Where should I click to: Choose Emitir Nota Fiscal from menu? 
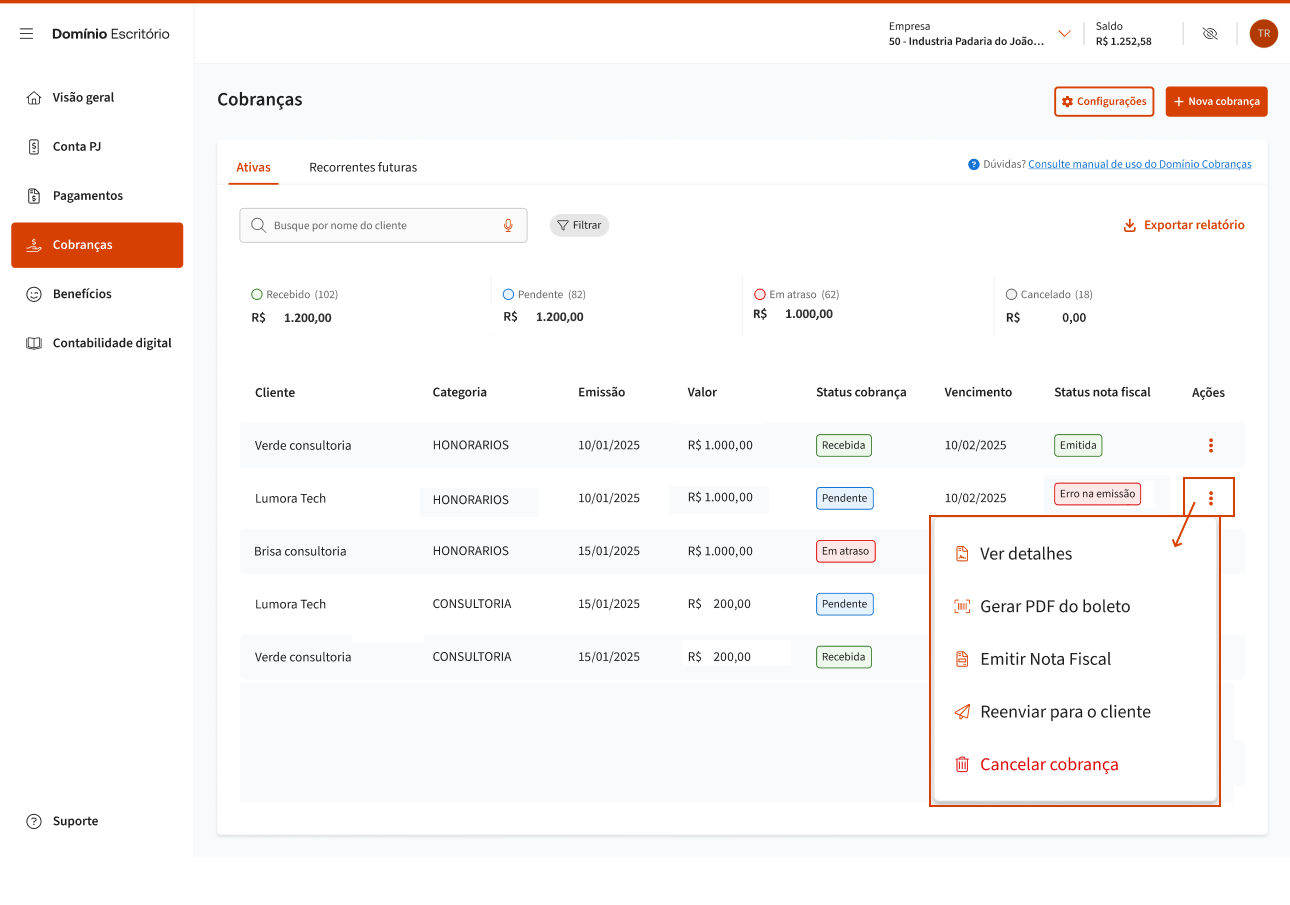click(x=1045, y=659)
